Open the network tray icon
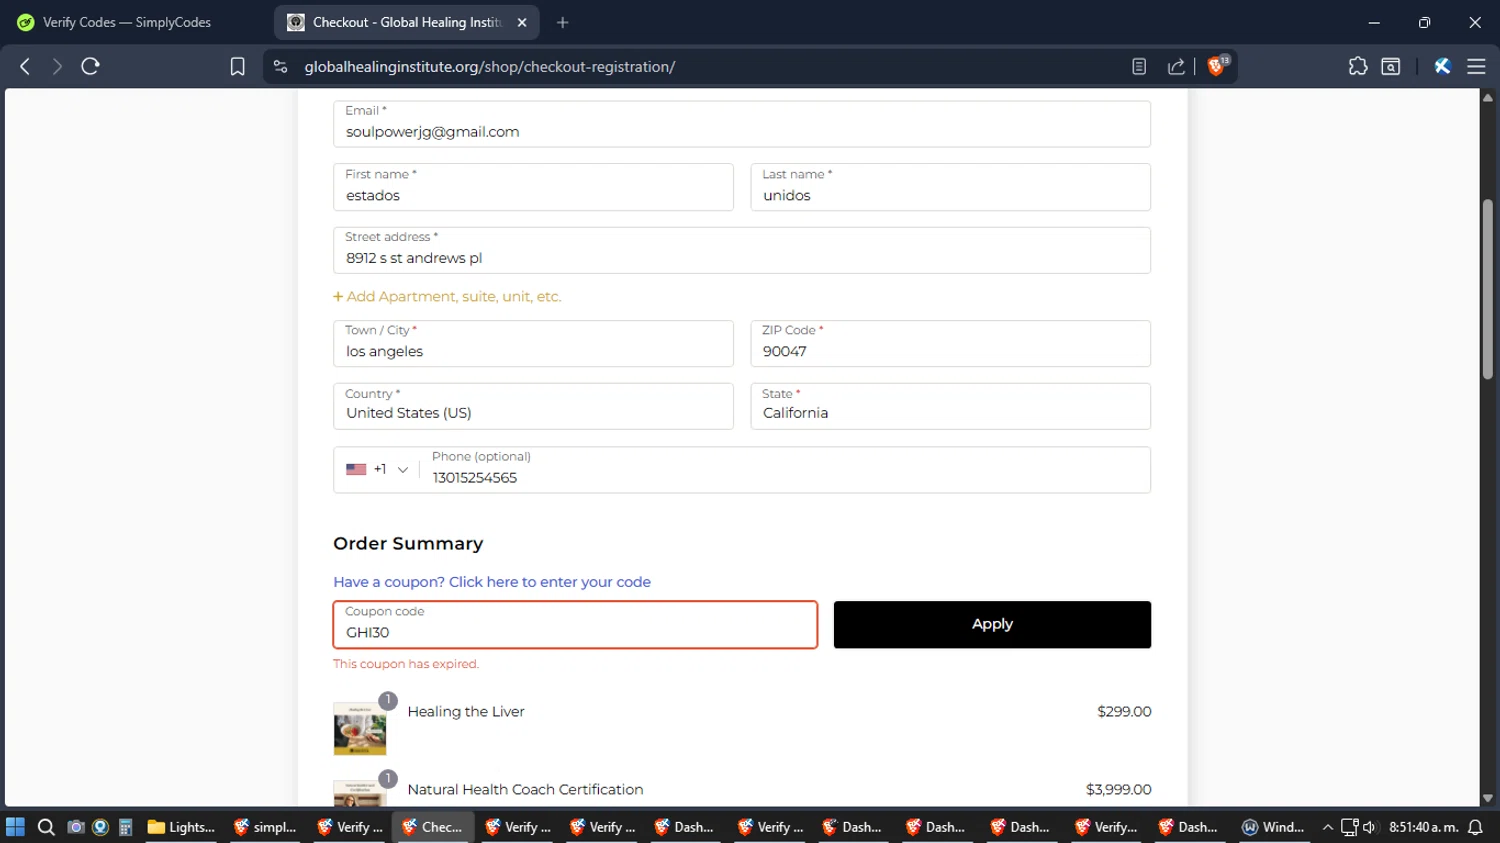Screen dimensions: 1500x843 pos(1349,827)
